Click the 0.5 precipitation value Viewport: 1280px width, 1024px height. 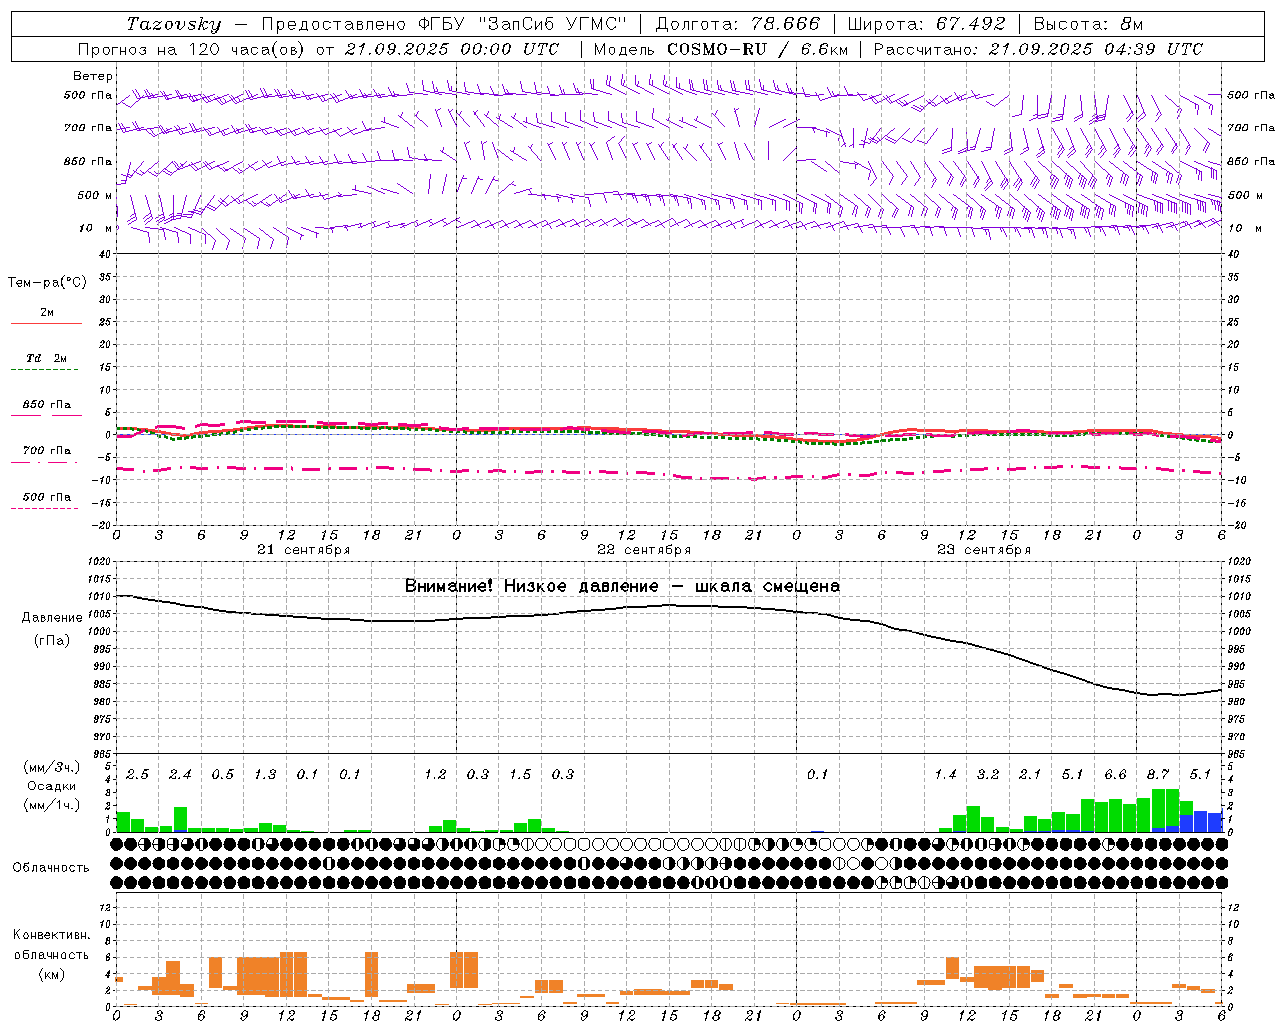222,774
